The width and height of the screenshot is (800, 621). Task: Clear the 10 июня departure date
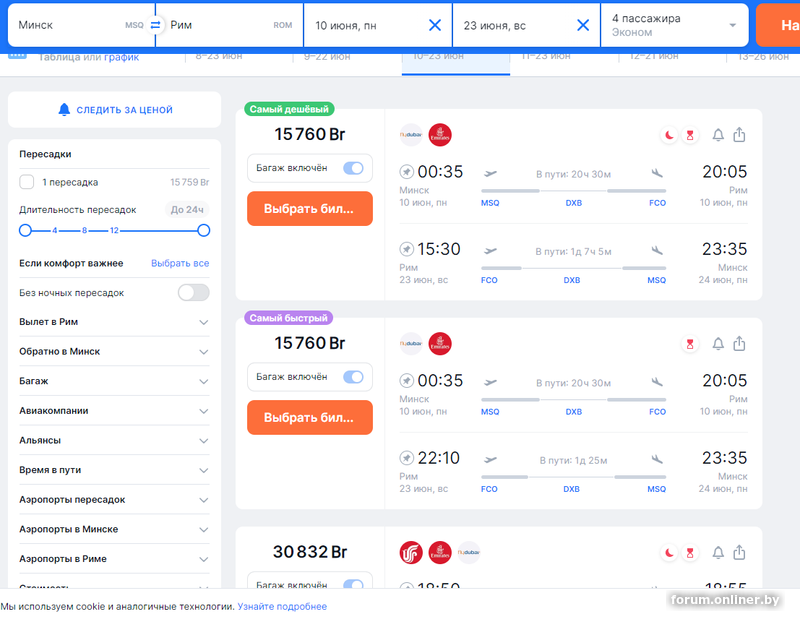coord(434,25)
